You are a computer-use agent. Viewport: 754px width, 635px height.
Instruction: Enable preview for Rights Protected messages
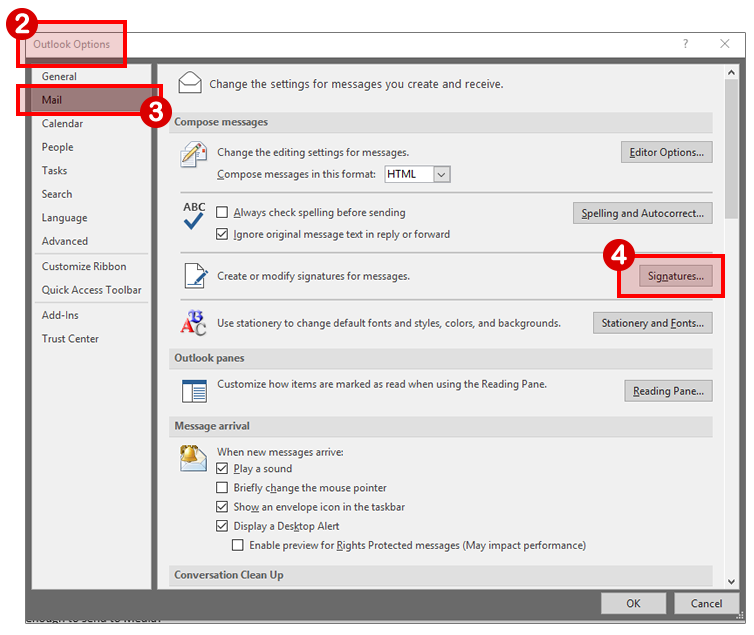click(238, 545)
